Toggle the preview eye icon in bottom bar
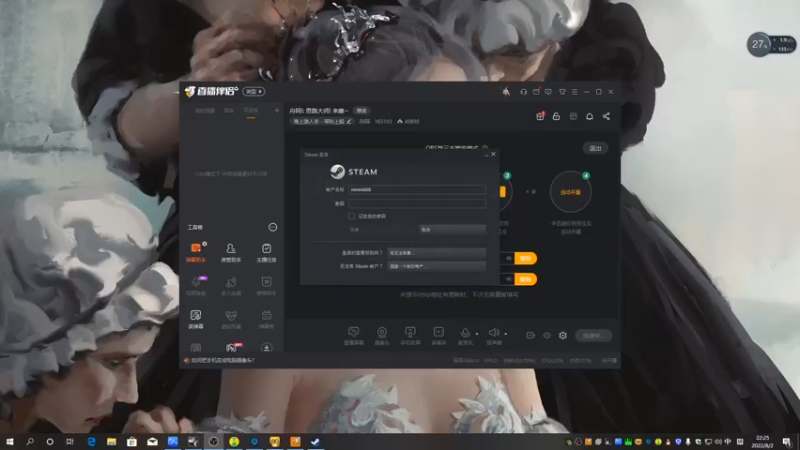The width and height of the screenshot is (800, 450). tap(546, 335)
